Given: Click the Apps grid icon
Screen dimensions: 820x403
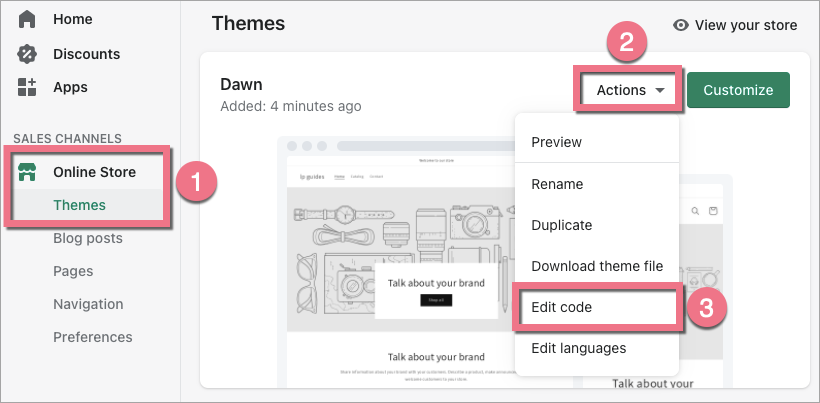Looking at the screenshot, I should pyautogui.click(x=27, y=87).
